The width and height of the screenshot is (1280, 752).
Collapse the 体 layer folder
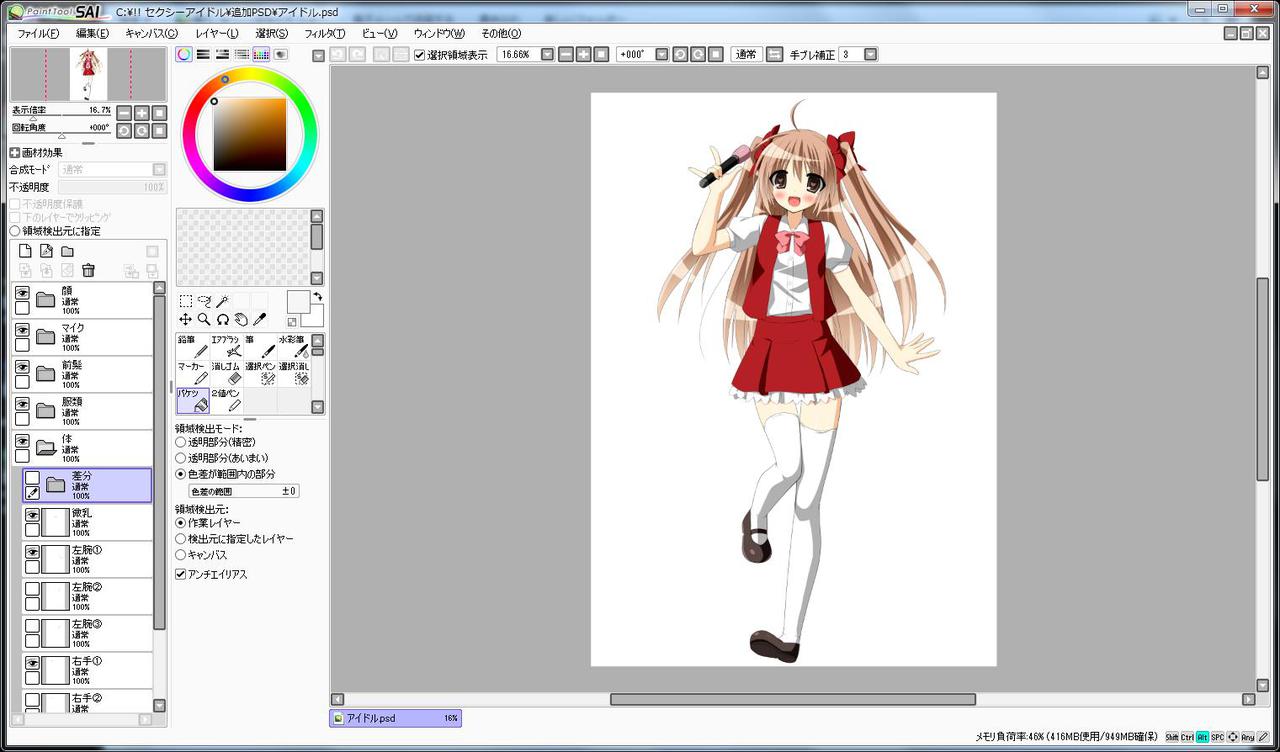pos(45,448)
